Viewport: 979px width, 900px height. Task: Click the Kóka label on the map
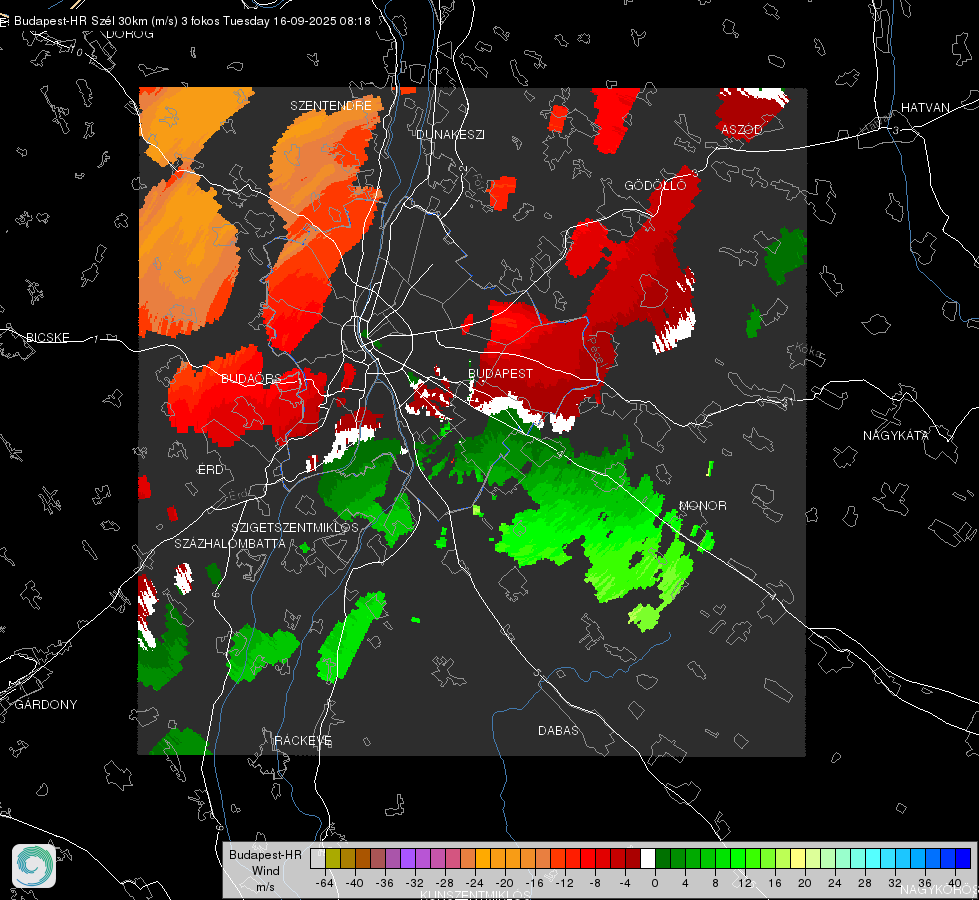[x=809, y=352]
